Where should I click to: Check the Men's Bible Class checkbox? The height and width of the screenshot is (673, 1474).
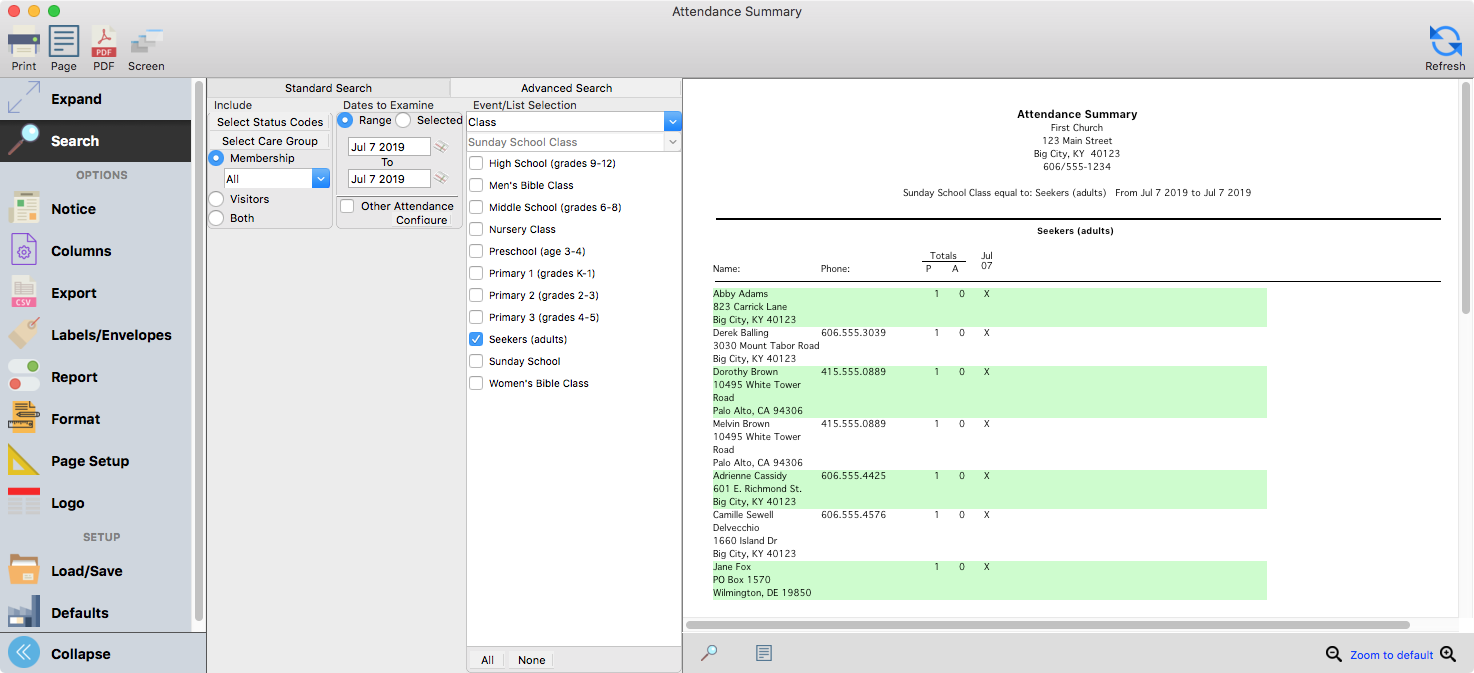[476, 186]
